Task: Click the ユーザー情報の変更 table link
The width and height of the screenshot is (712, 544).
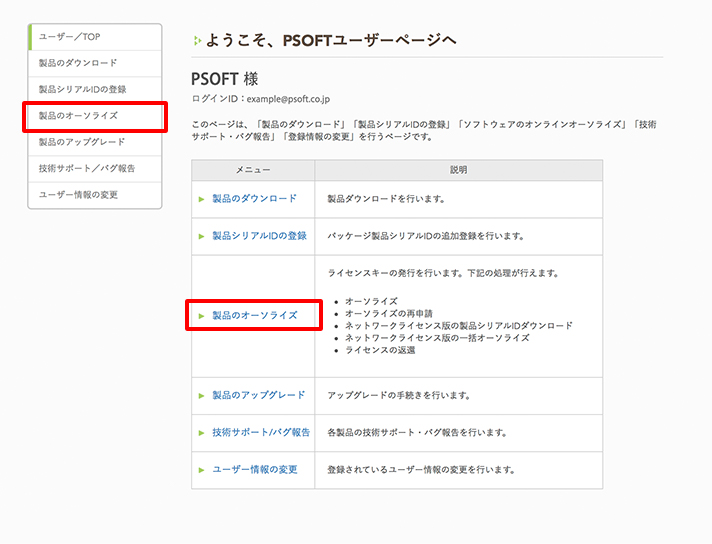Action: tap(255, 470)
